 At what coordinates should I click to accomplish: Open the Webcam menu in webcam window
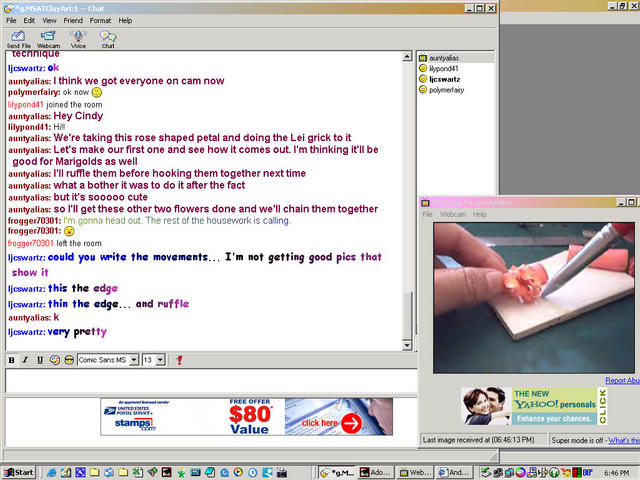453,214
